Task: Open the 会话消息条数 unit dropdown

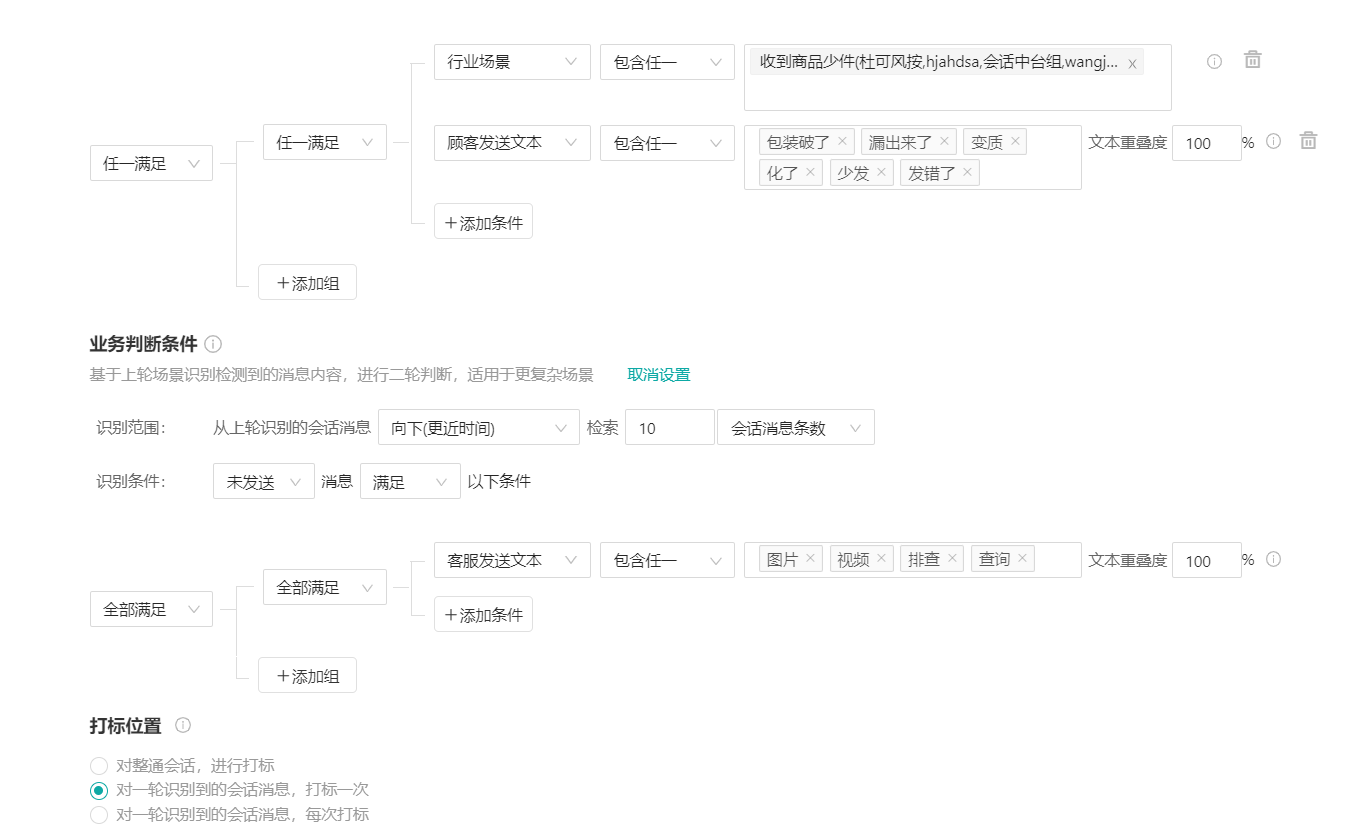Action: pos(796,428)
